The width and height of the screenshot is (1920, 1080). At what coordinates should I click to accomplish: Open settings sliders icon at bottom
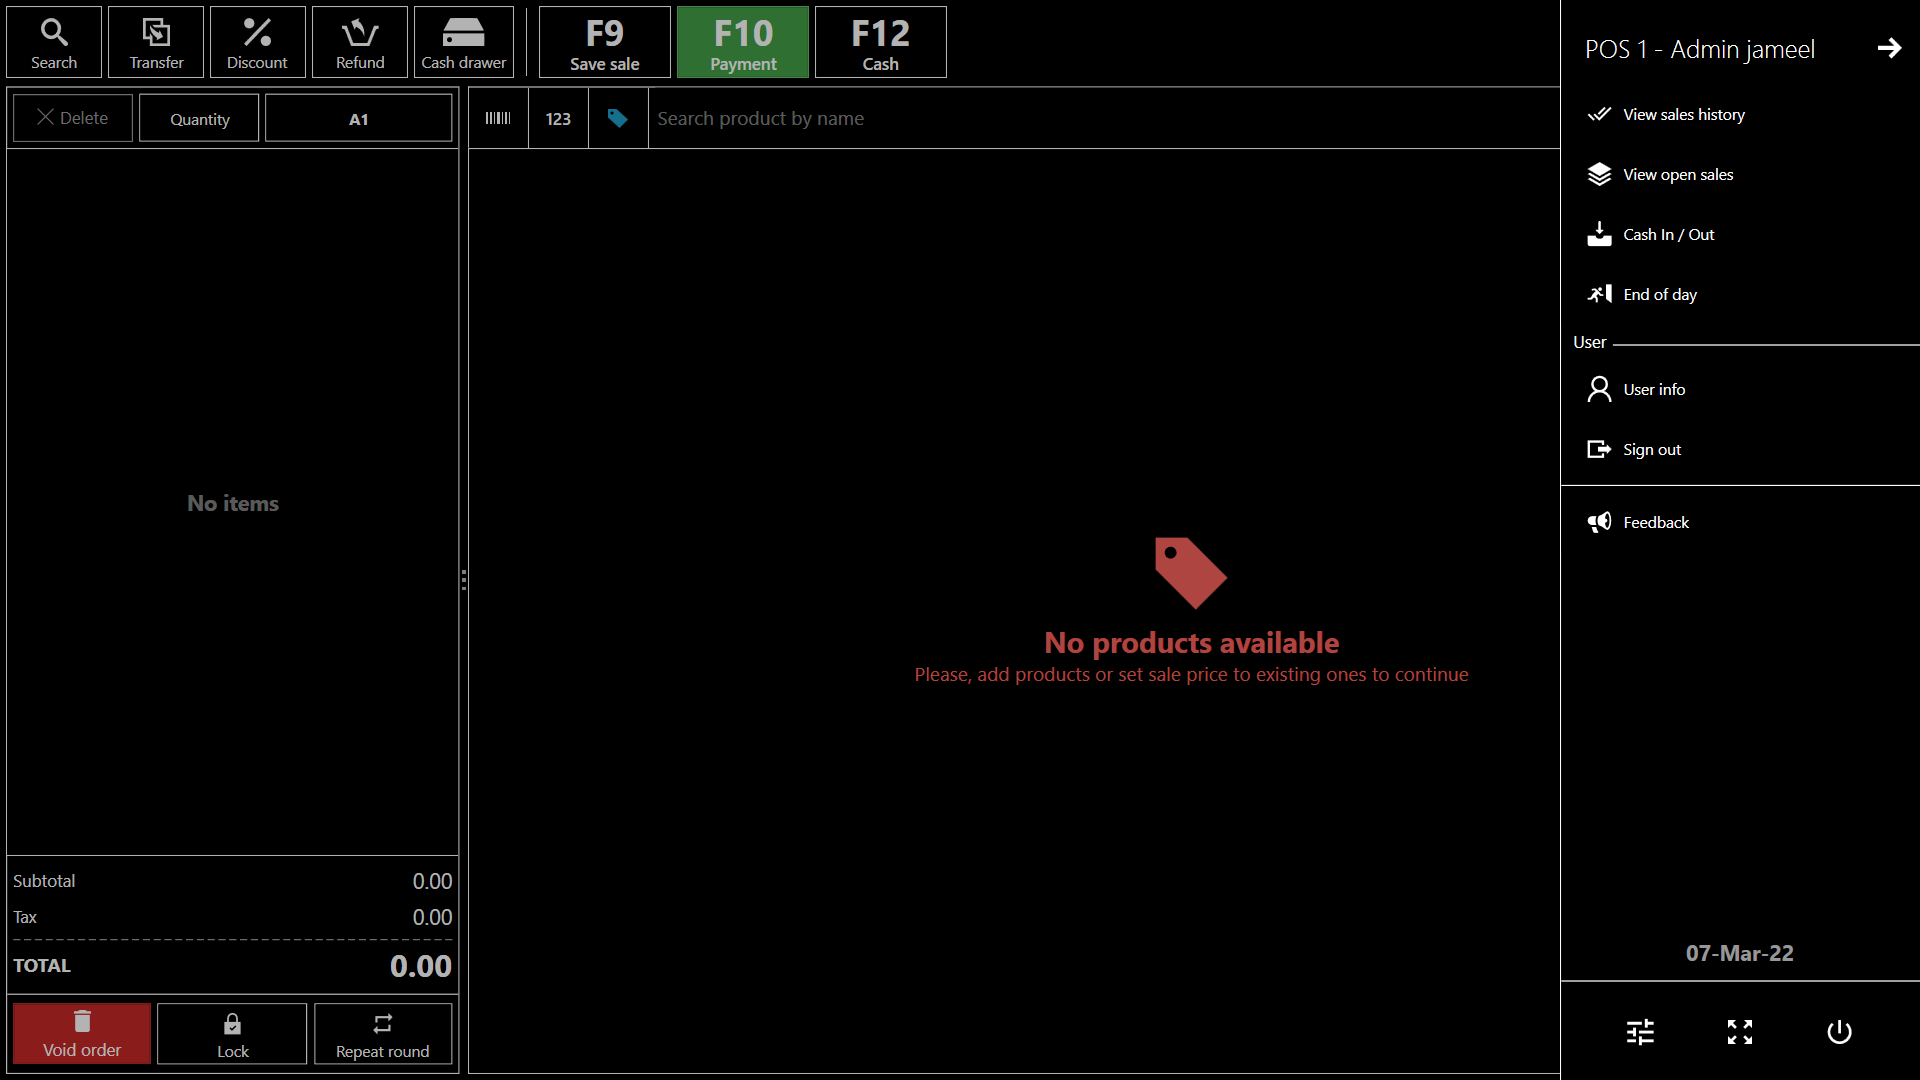[x=1640, y=1031]
